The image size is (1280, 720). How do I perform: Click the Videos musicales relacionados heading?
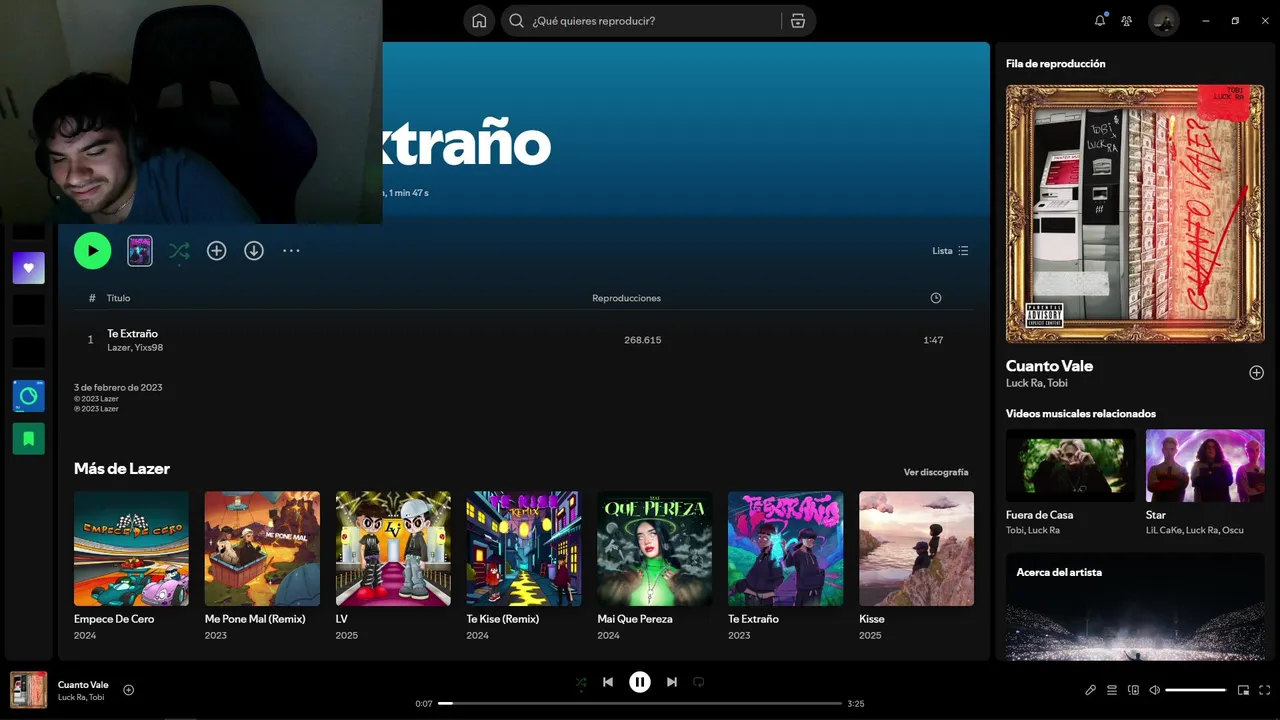tap(1081, 414)
